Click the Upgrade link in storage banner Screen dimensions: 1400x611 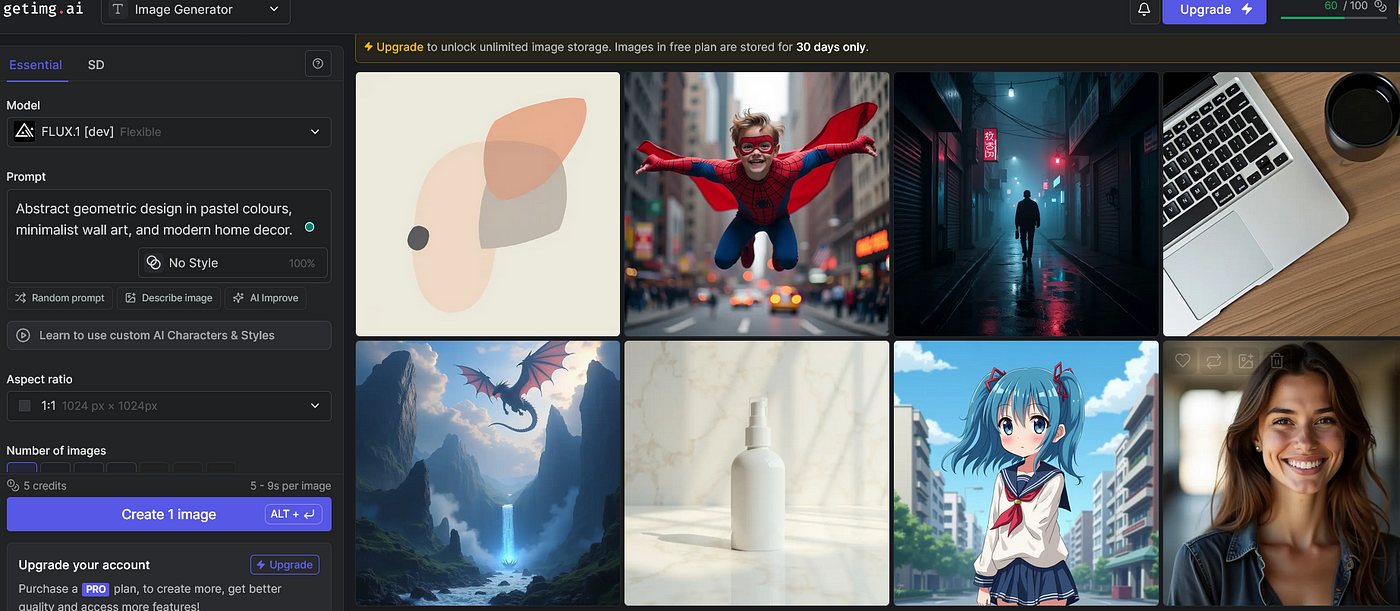click(x=399, y=47)
